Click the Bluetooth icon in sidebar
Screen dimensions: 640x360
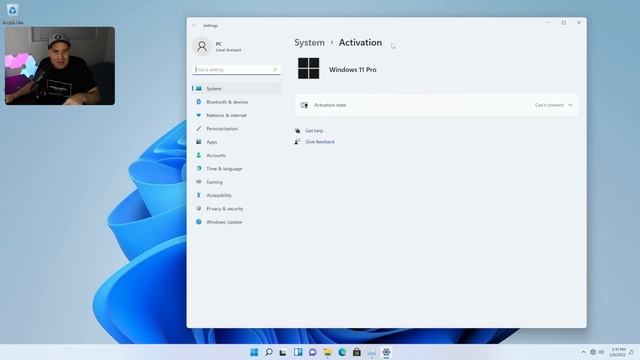pos(199,102)
